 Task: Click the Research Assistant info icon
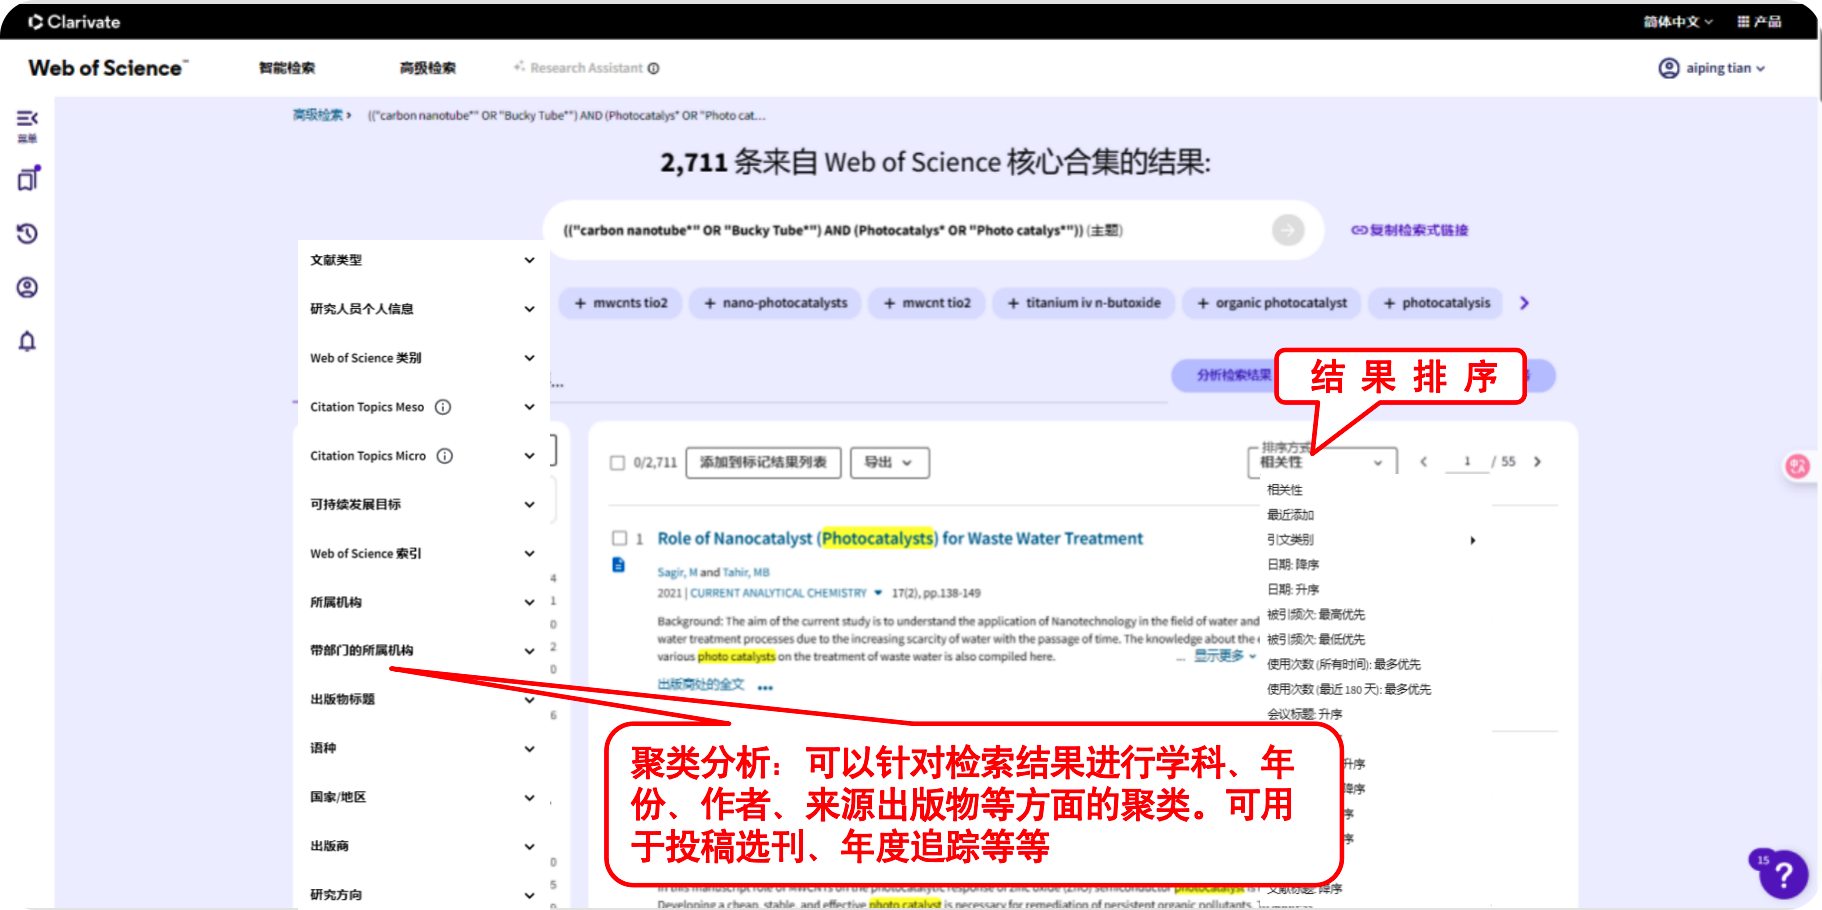pos(653,68)
